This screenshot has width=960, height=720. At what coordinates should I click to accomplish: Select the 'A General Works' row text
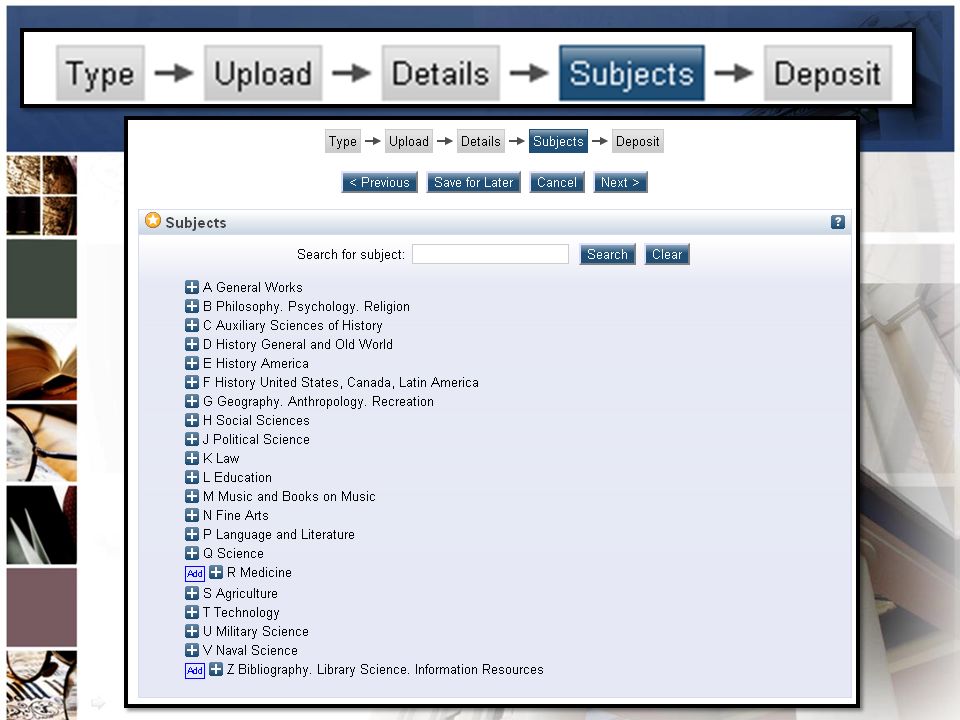253,288
